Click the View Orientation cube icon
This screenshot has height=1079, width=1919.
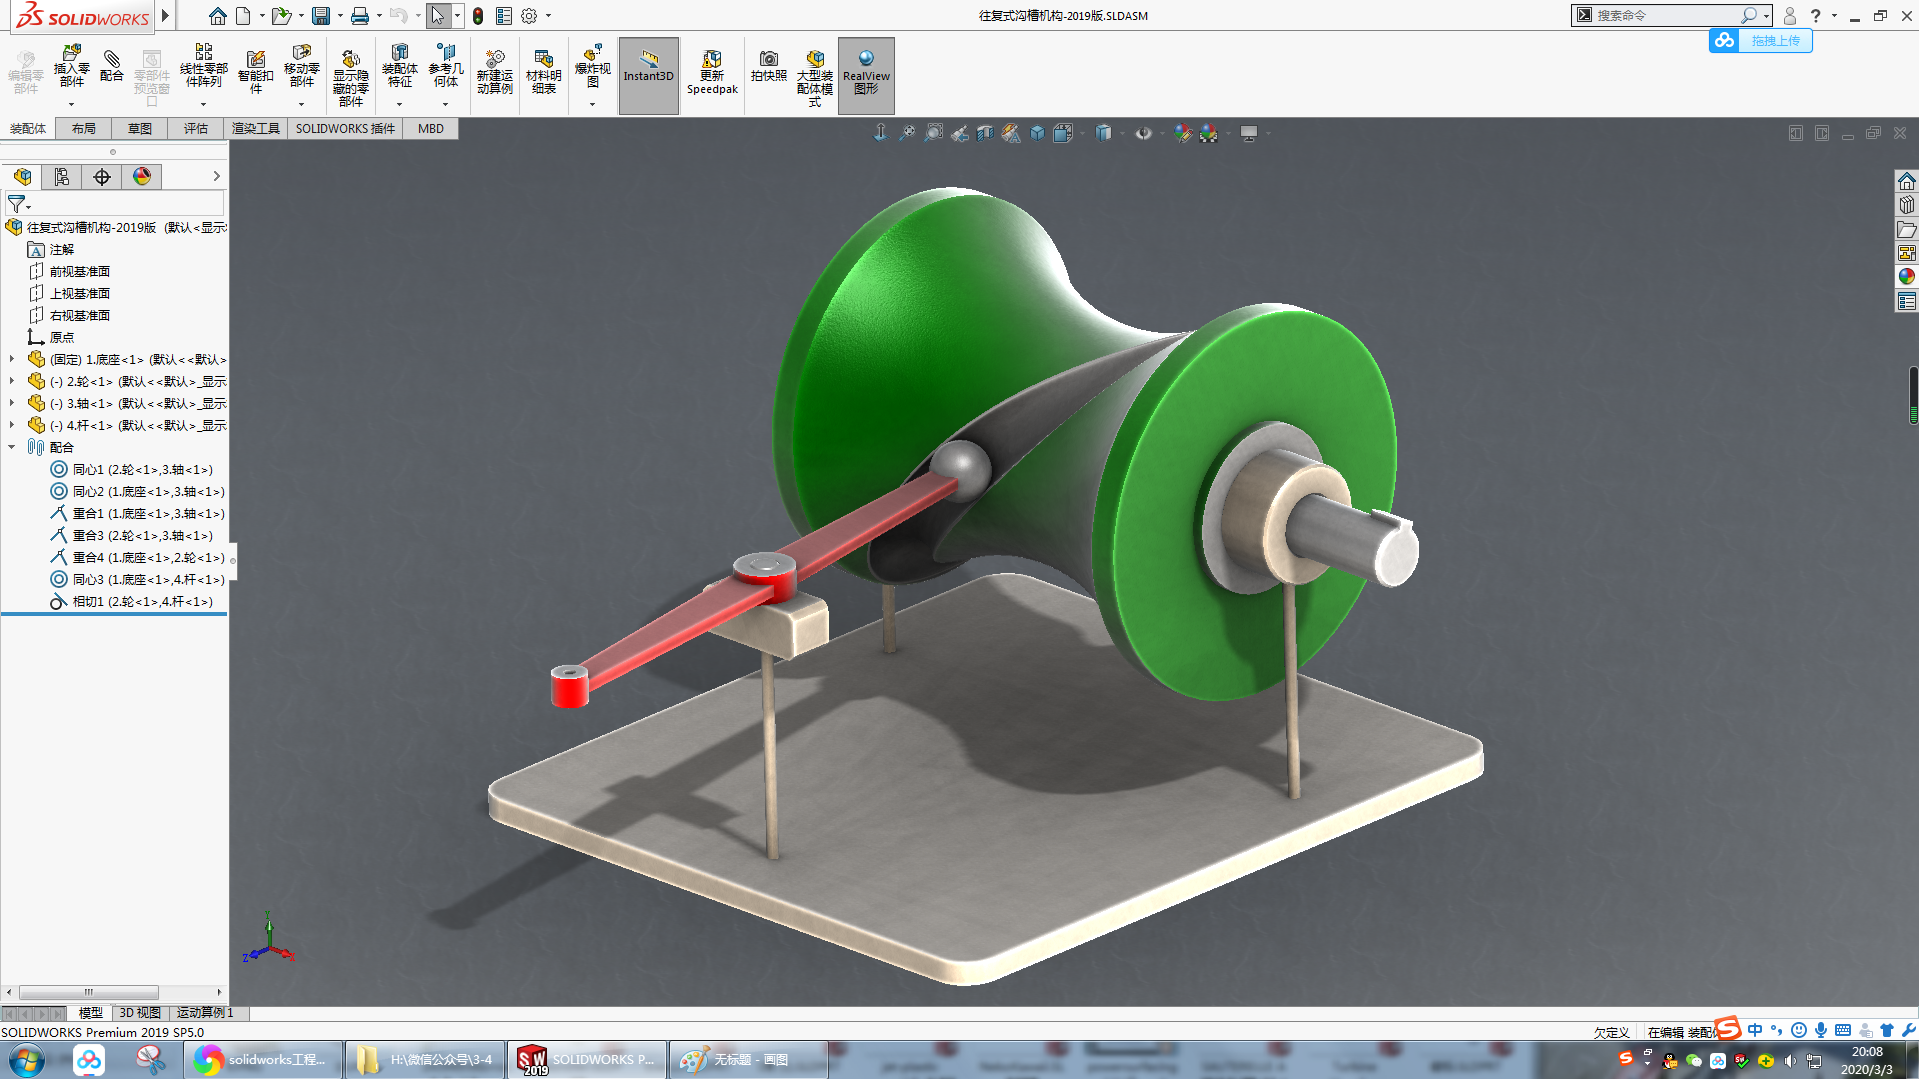click(1063, 133)
